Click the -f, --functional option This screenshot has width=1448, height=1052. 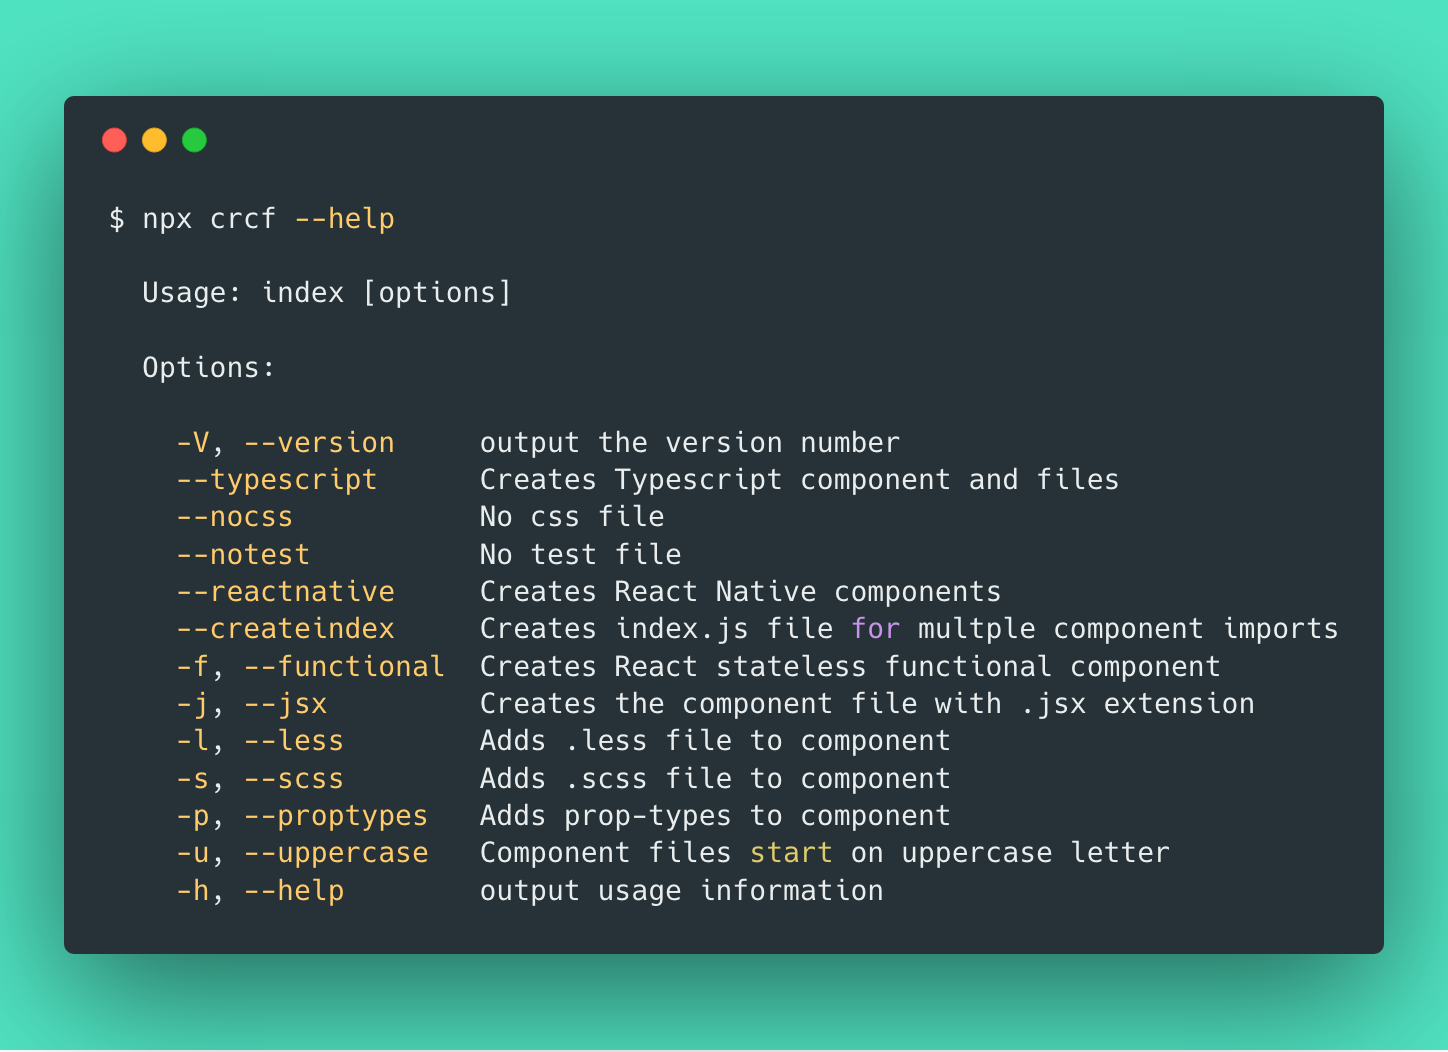tap(310, 667)
